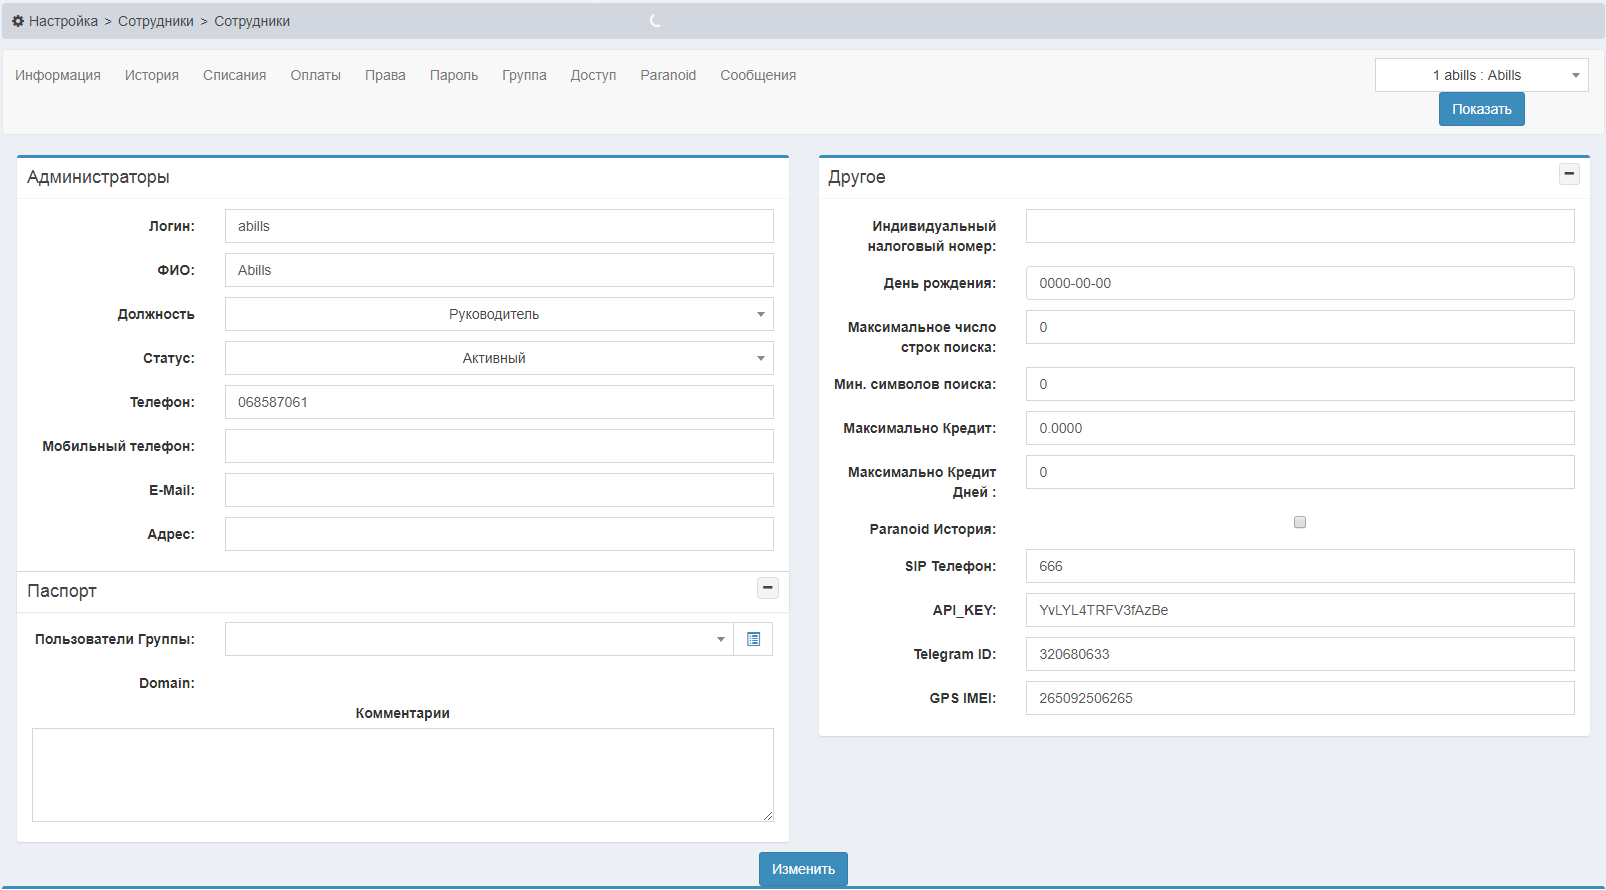Follow the Сотрудники breadcrumb link after Настройка
This screenshot has width=1606, height=890.
coord(156,21)
